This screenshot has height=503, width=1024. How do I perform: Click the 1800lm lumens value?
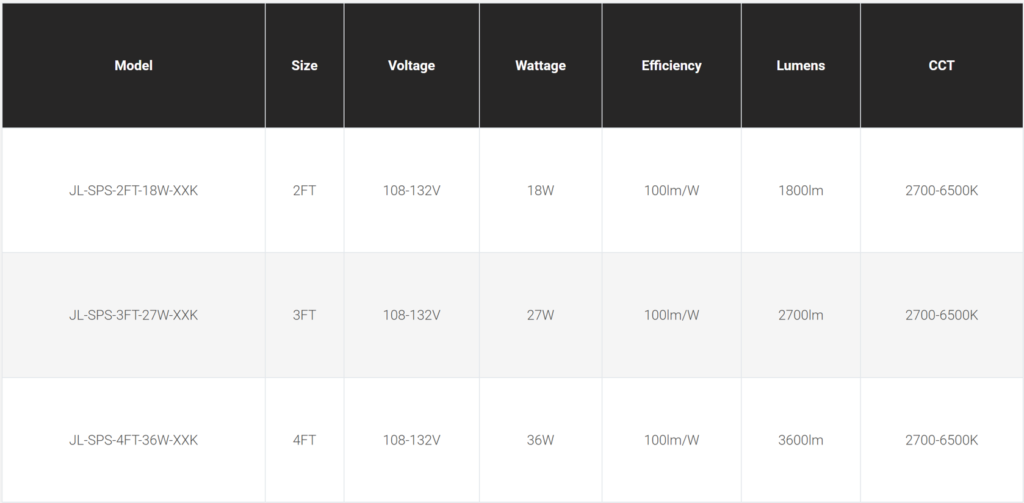(800, 190)
